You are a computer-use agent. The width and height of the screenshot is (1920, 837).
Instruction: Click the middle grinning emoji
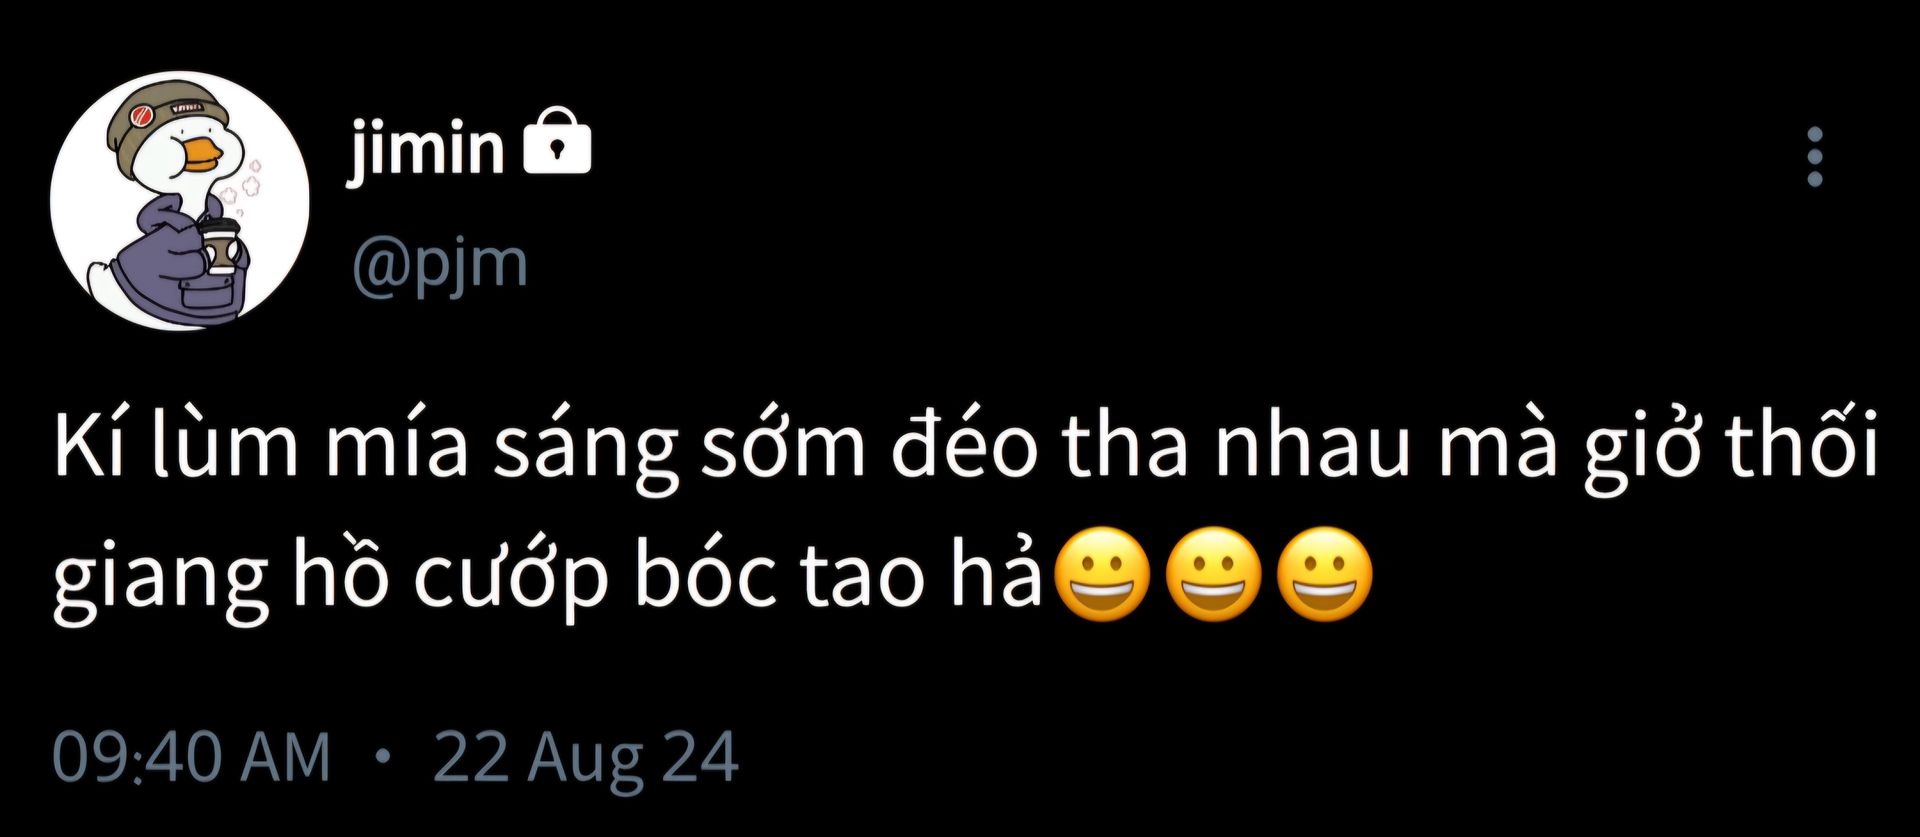point(1214,575)
